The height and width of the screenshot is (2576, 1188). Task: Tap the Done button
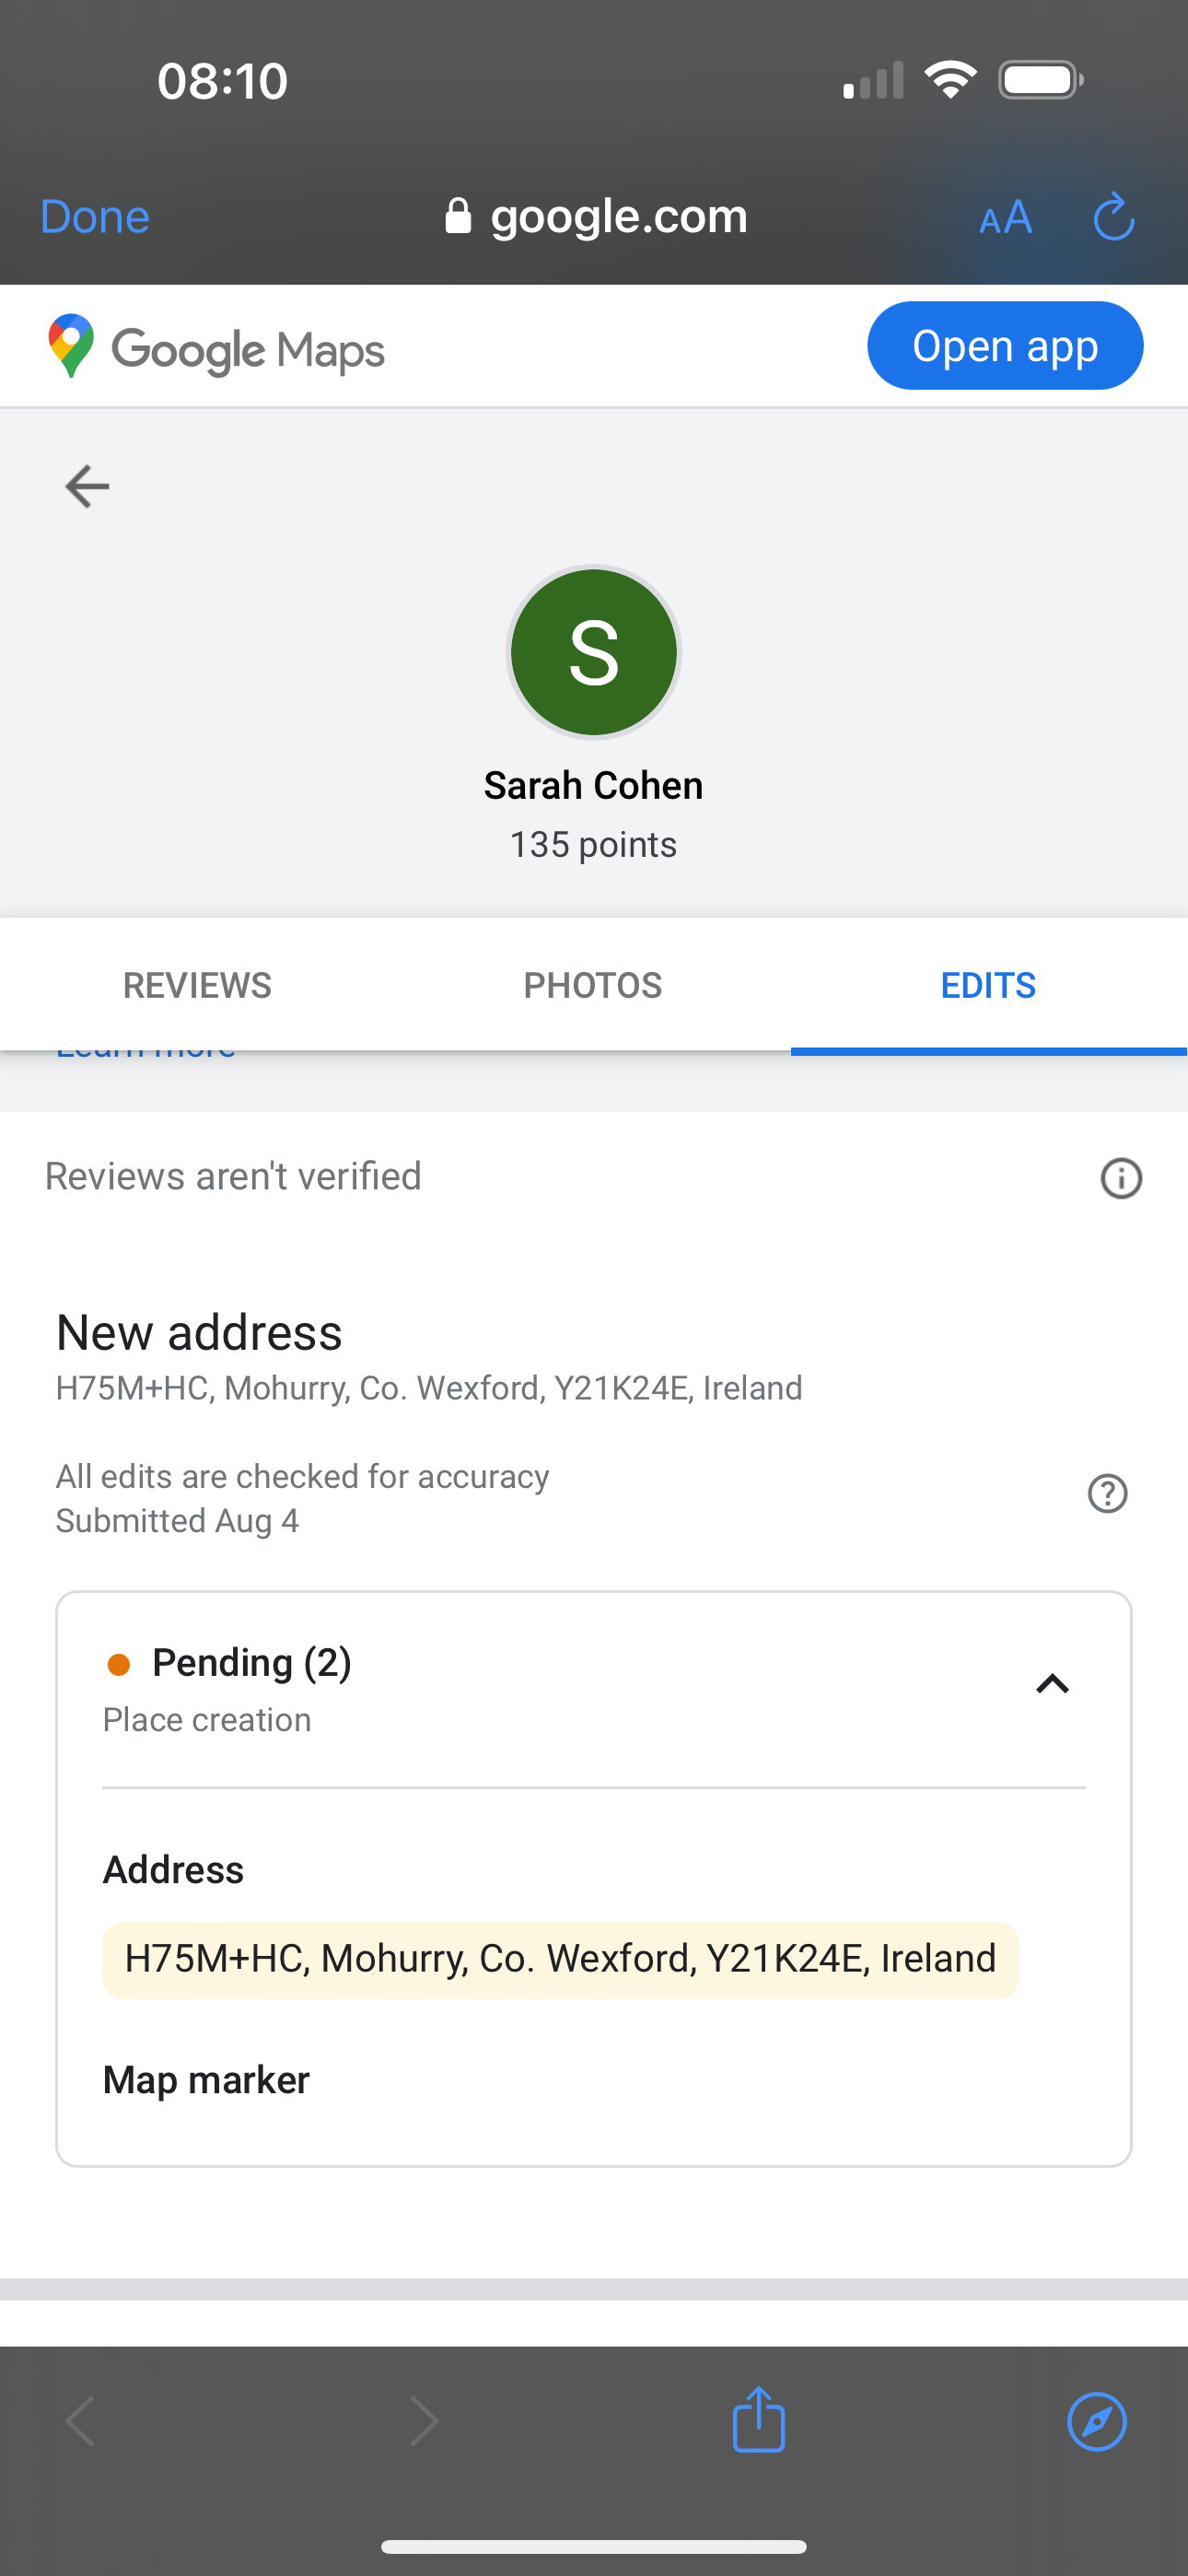(x=95, y=217)
